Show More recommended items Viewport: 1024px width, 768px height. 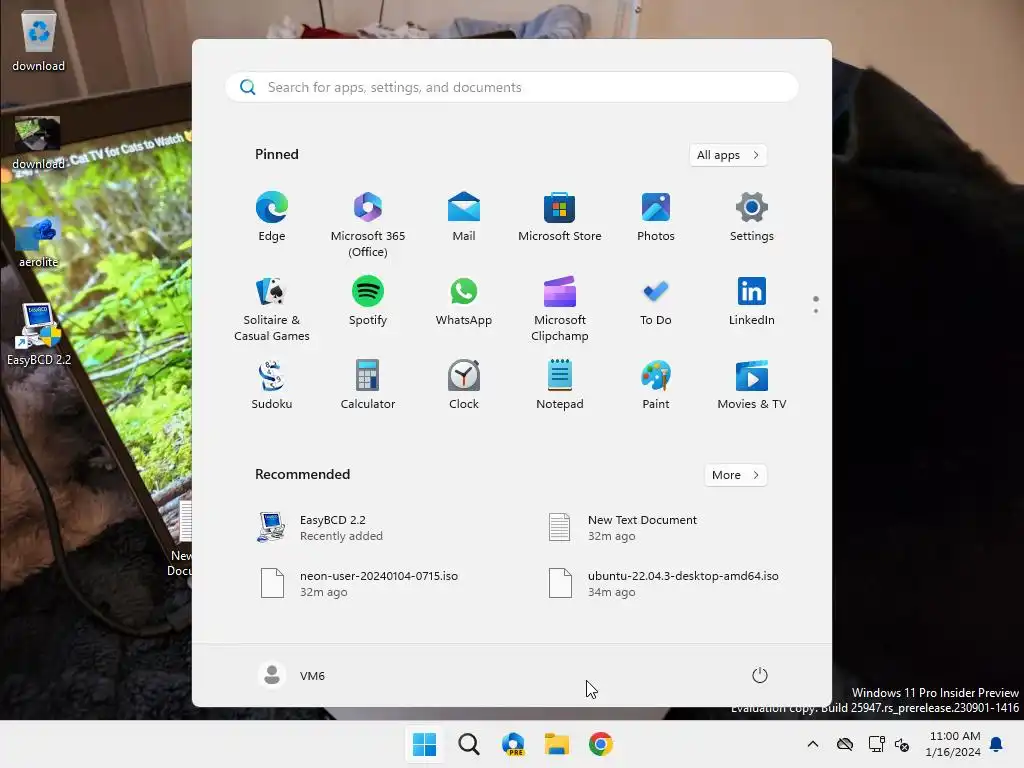tap(735, 475)
